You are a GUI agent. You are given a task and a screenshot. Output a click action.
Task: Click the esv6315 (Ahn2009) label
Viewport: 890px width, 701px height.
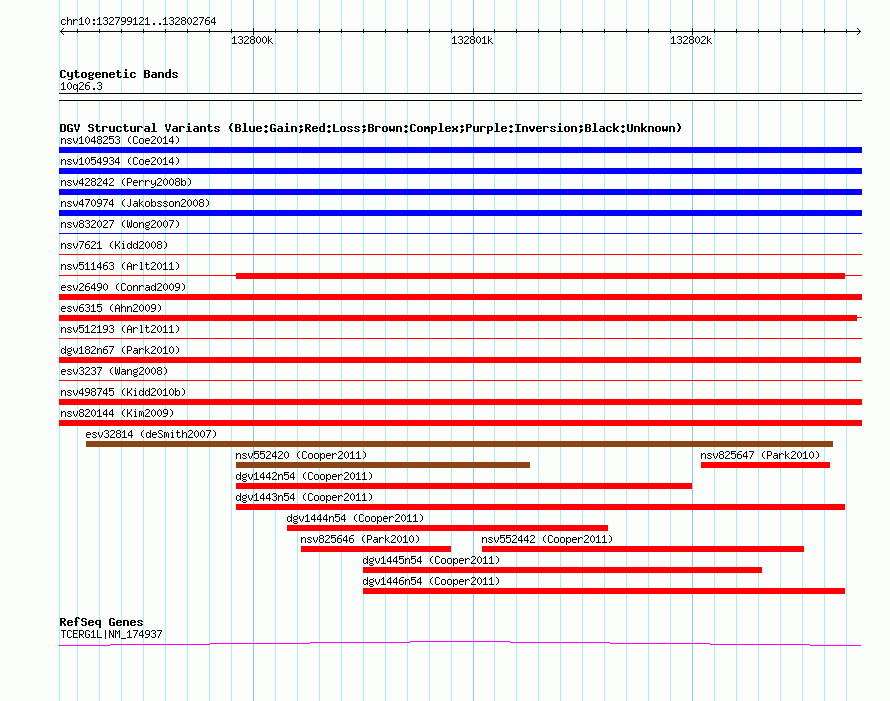tap(111, 308)
